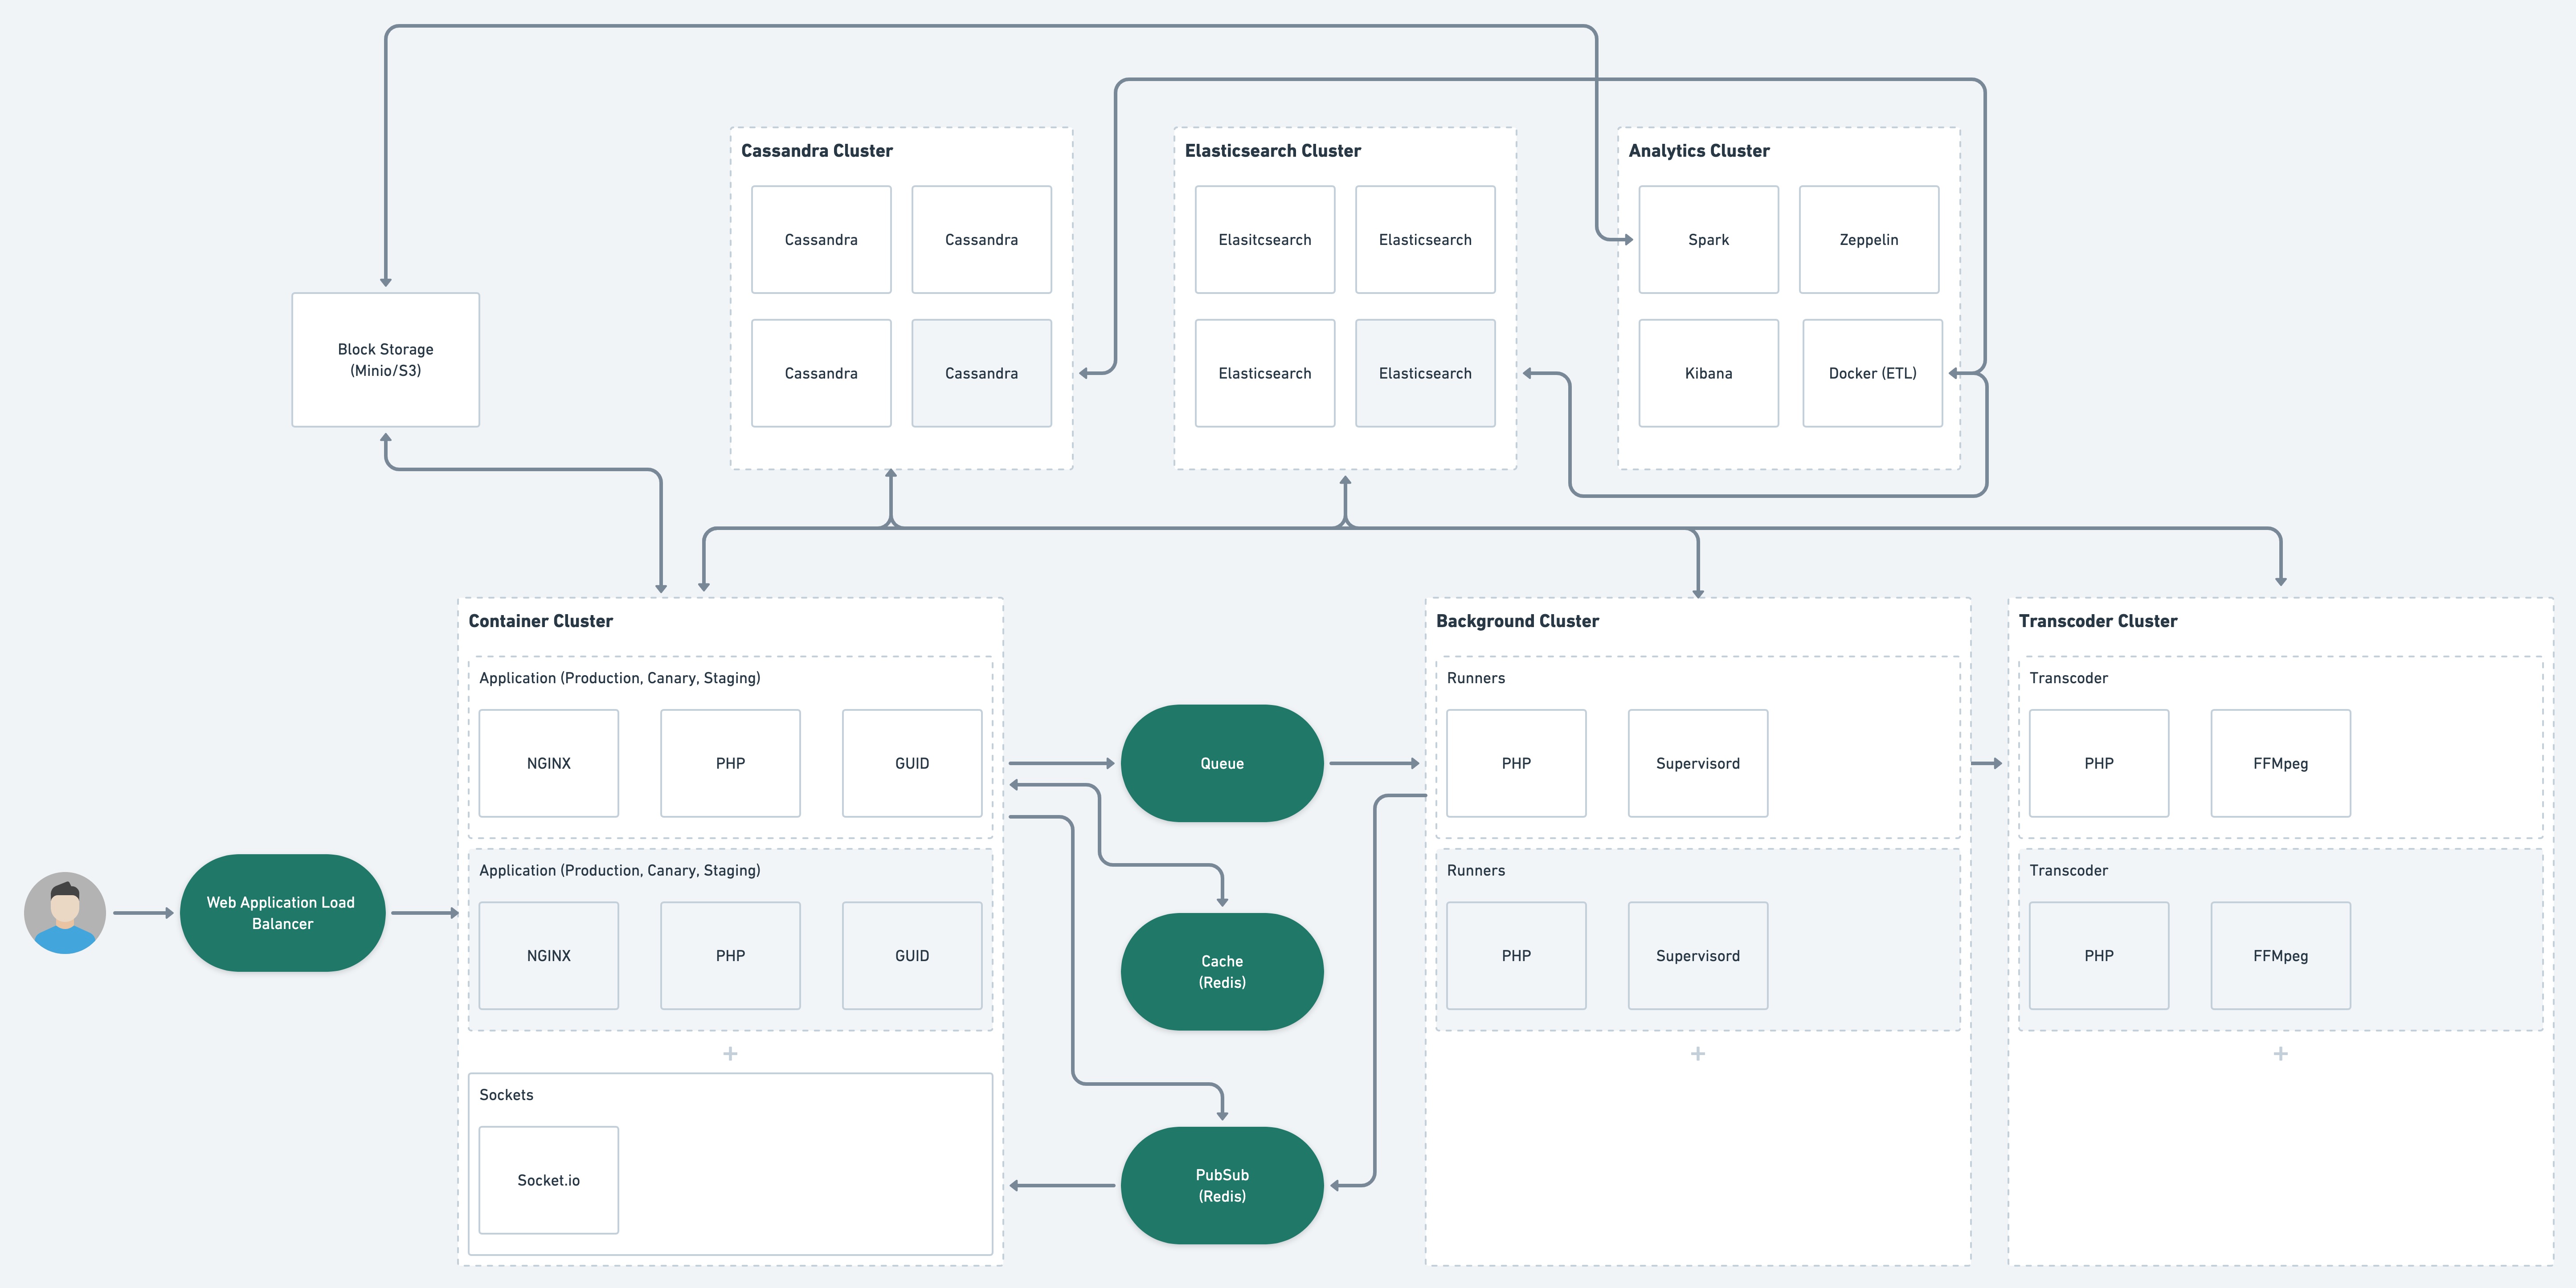Select the Zeppelin box
This screenshot has width=2576, height=1288.
click(x=1868, y=240)
